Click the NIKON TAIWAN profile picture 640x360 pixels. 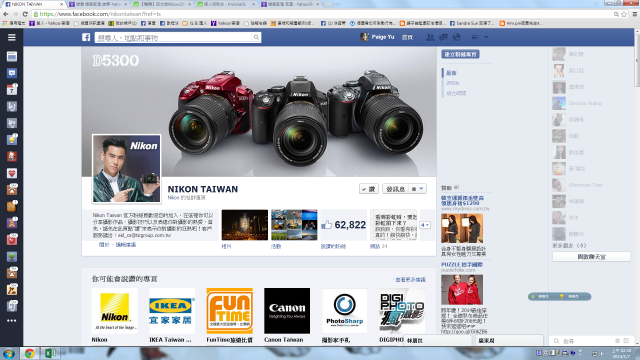126,168
